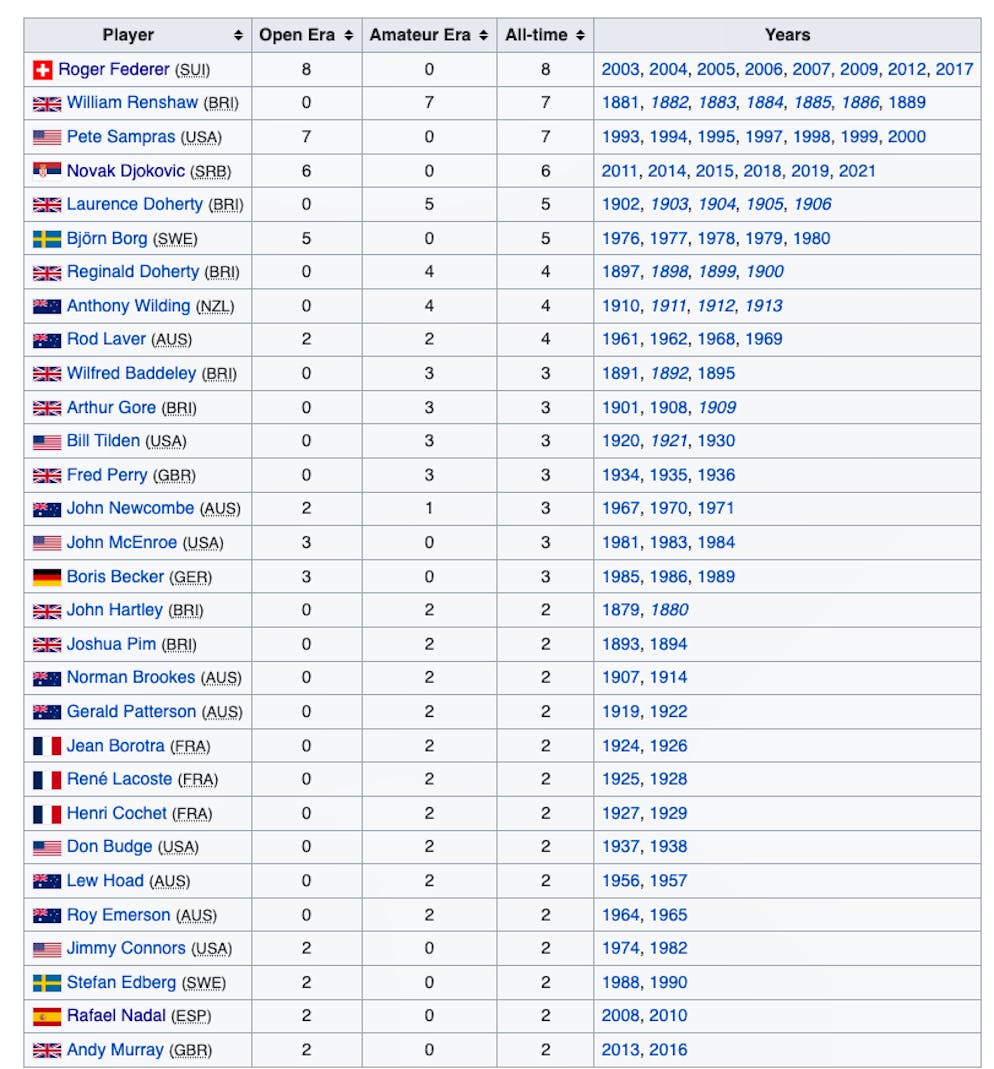Viewport: 994px width, 1069px height.
Task: Open the 2017 year link for Federer
Action: pyautogui.click(x=954, y=70)
